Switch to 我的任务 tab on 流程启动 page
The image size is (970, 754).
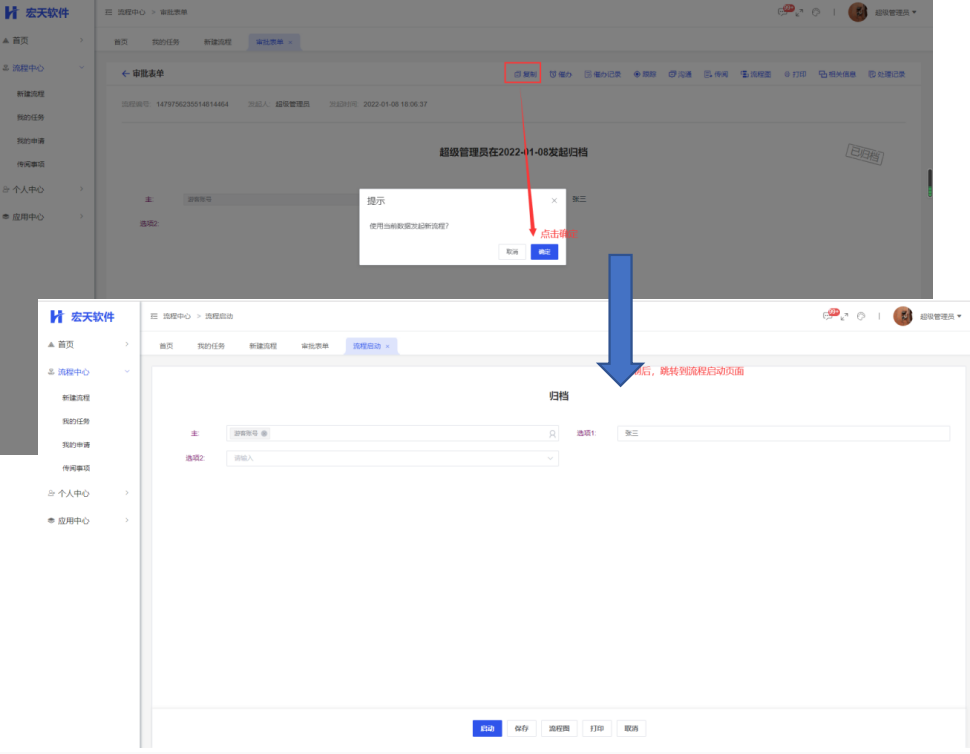[211, 346]
